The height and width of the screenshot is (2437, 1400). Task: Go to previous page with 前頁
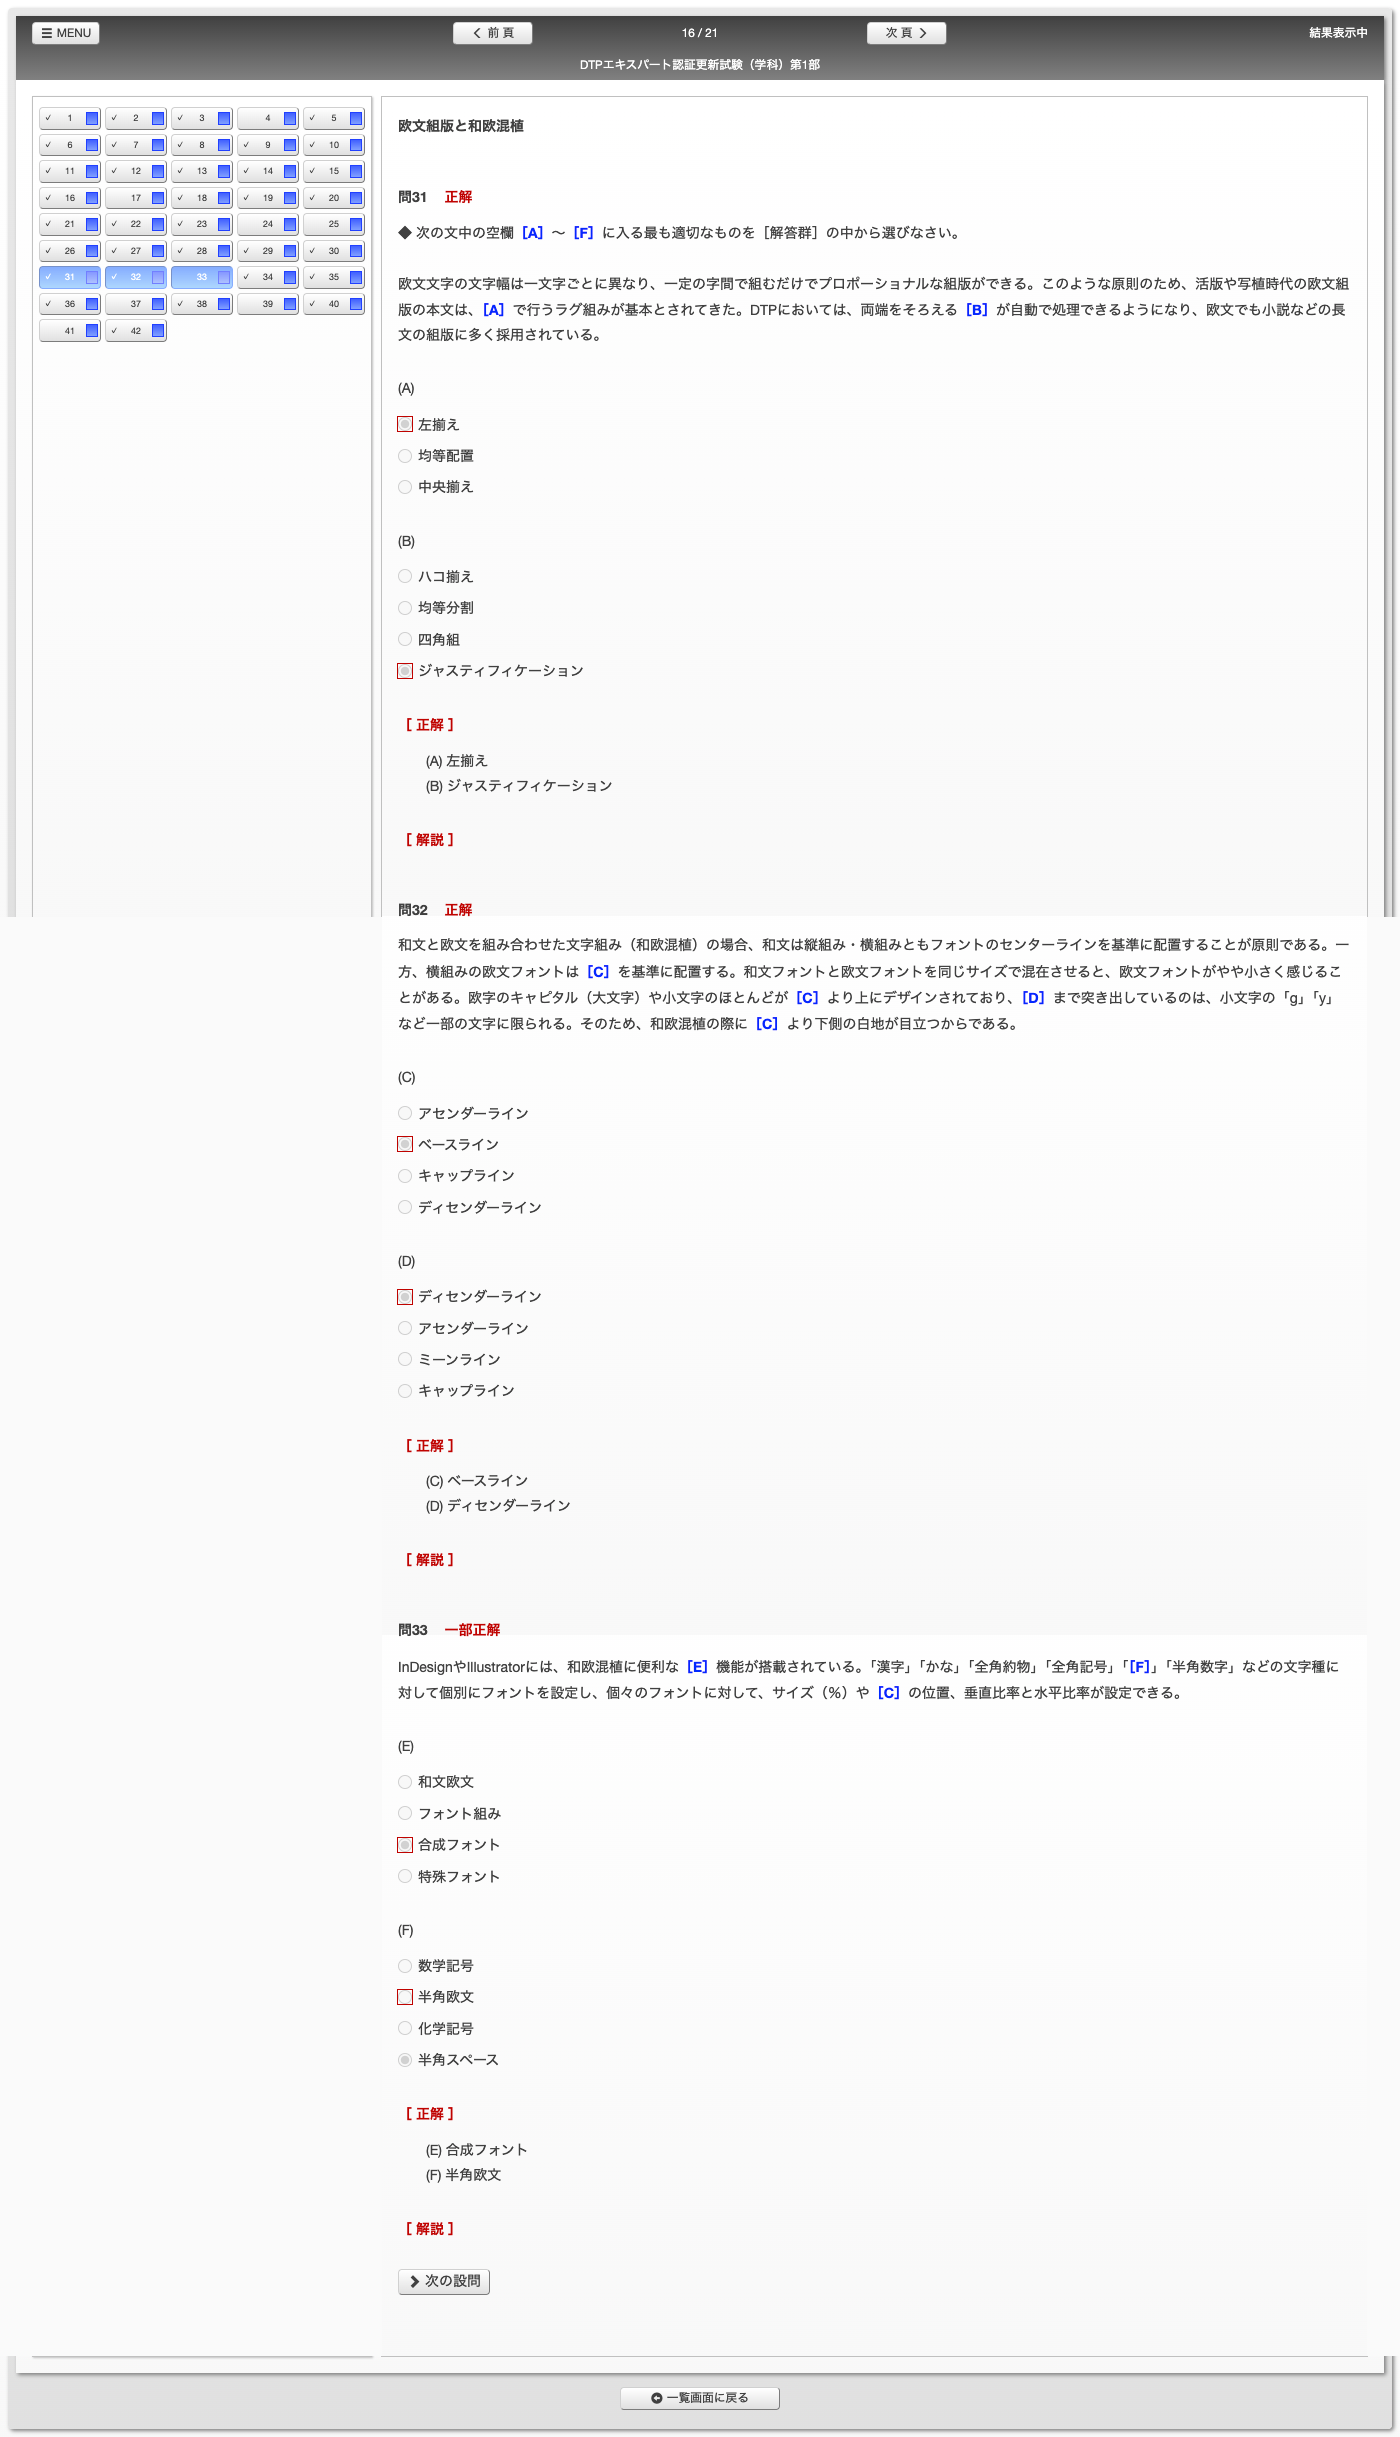click(x=492, y=33)
